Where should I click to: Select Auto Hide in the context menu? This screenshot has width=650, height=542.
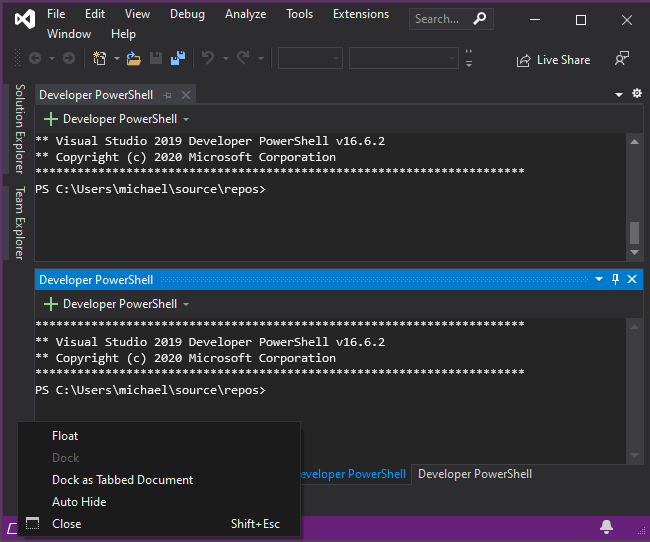coord(159,502)
